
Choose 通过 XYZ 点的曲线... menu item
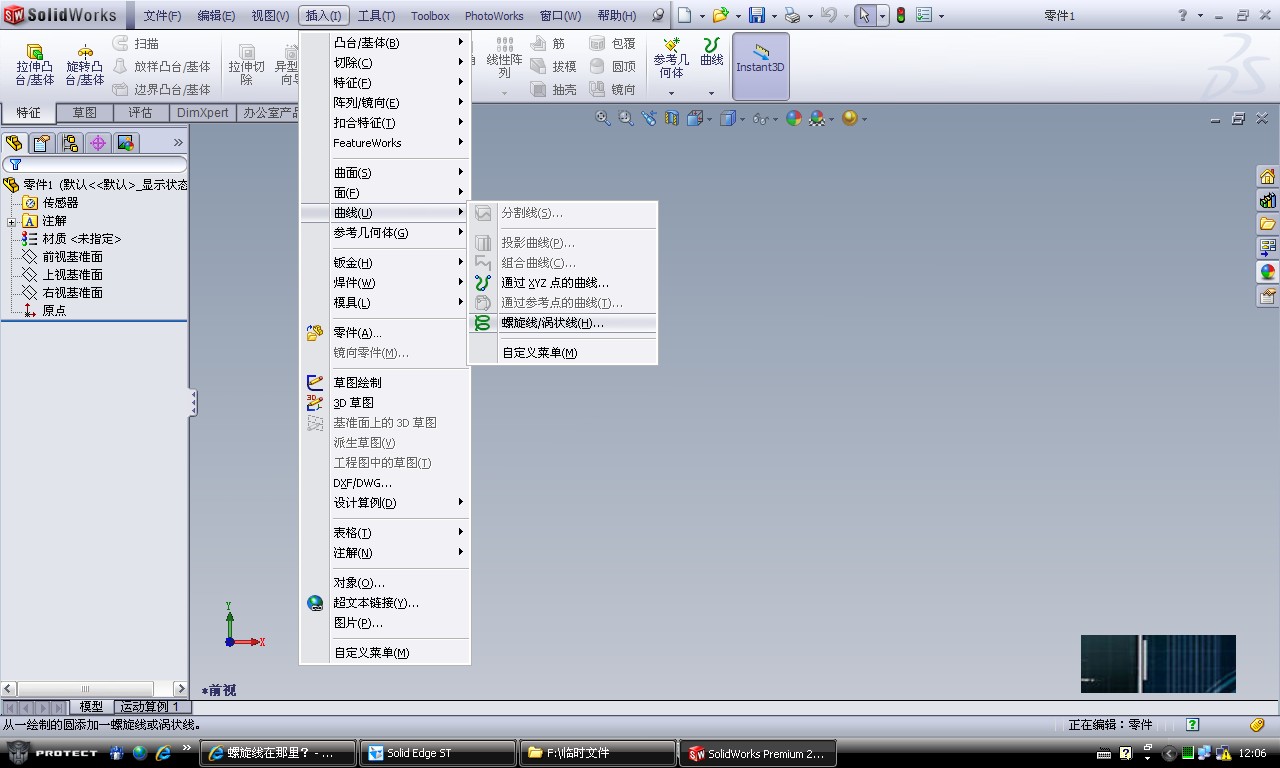click(563, 283)
